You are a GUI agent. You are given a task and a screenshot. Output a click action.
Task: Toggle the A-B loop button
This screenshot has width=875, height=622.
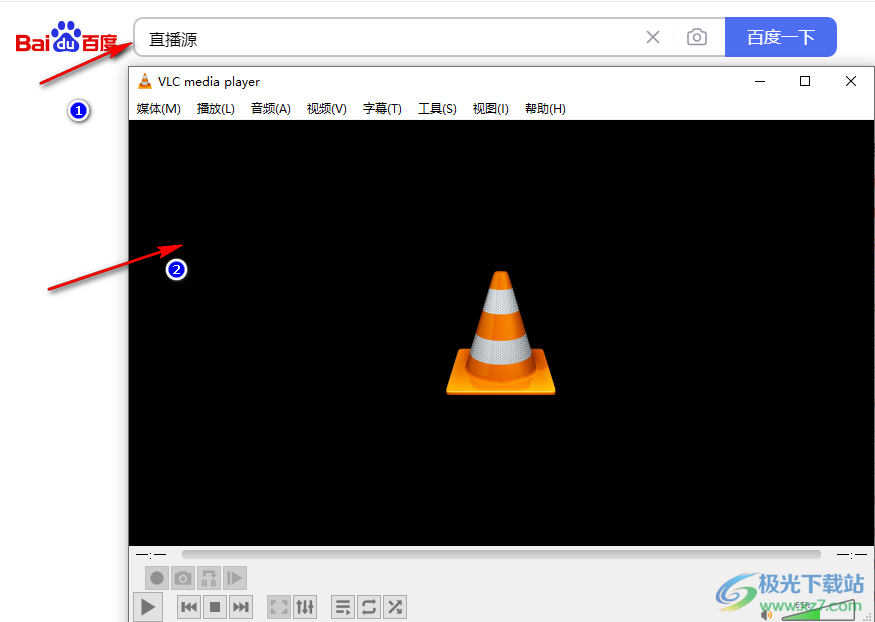(x=209, y=578)
